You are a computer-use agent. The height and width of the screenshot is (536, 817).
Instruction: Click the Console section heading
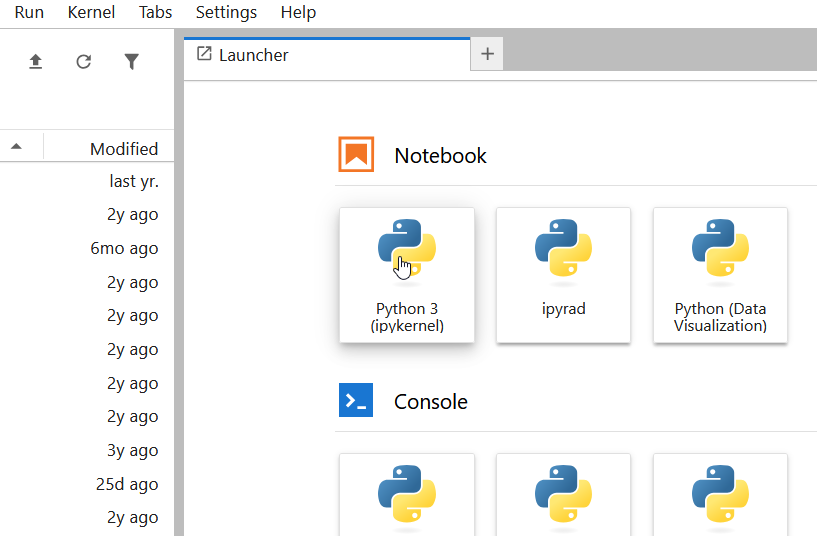pos(431,402)
